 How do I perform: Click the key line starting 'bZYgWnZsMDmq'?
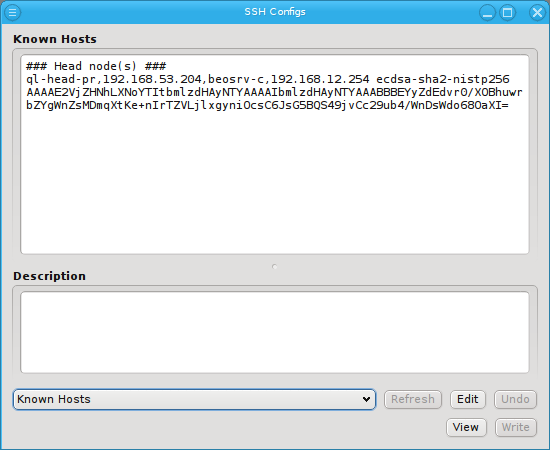267,105
